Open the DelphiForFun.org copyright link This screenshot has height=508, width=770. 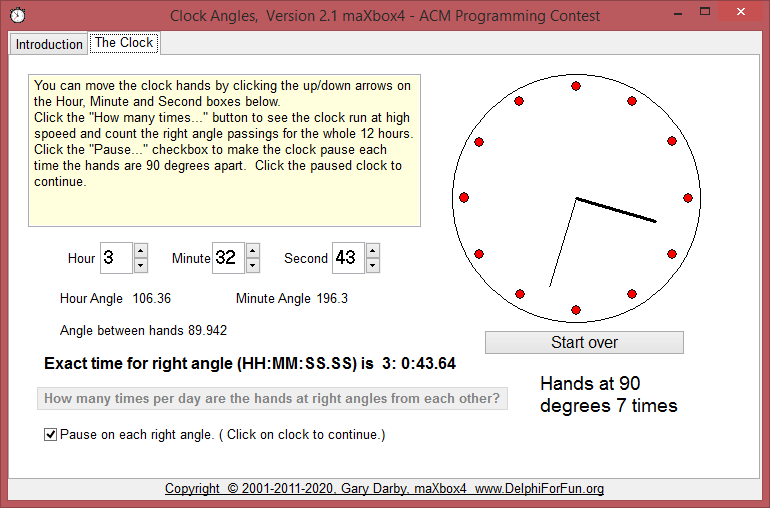point(384,489)
